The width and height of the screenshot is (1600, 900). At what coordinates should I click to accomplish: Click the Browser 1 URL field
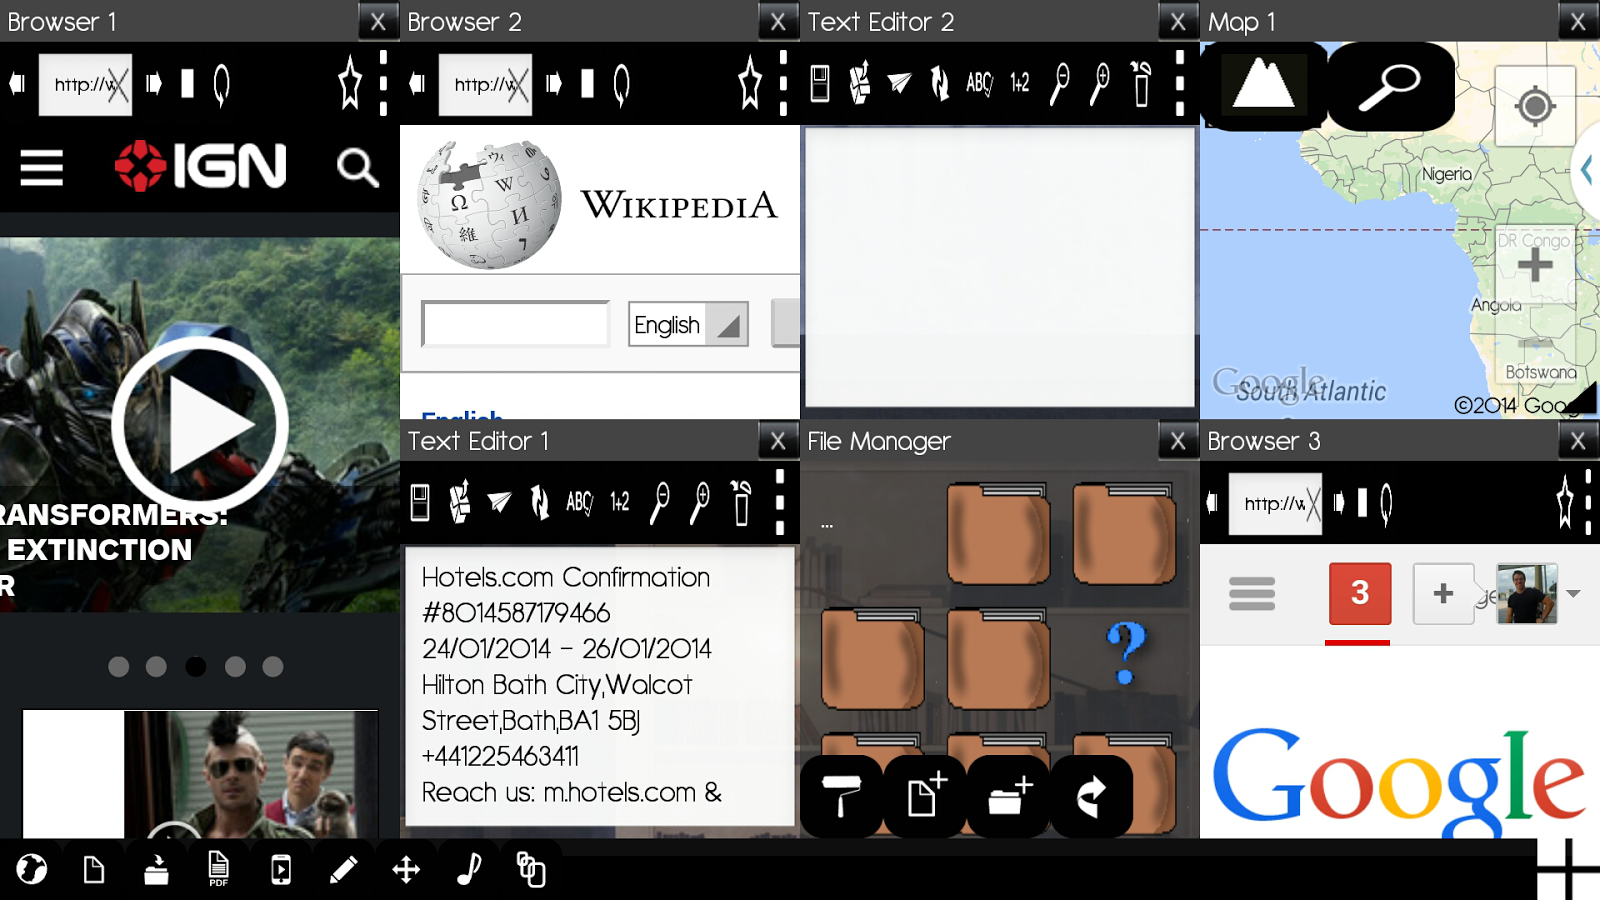pyautogui.click(x=85, y=85)
